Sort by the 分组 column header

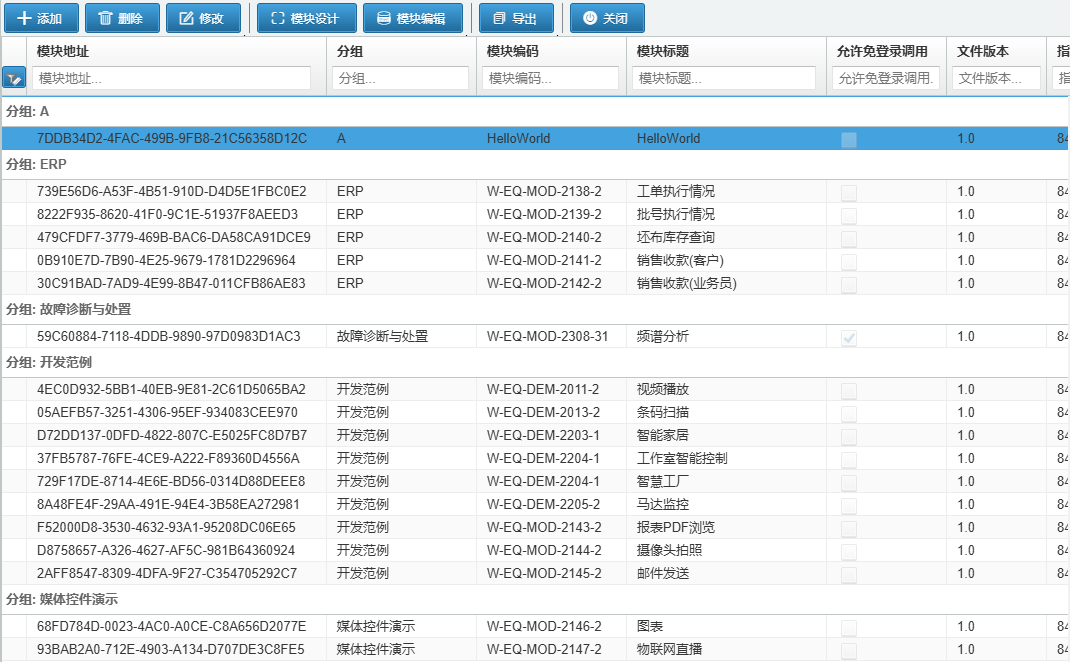point(349,51)
